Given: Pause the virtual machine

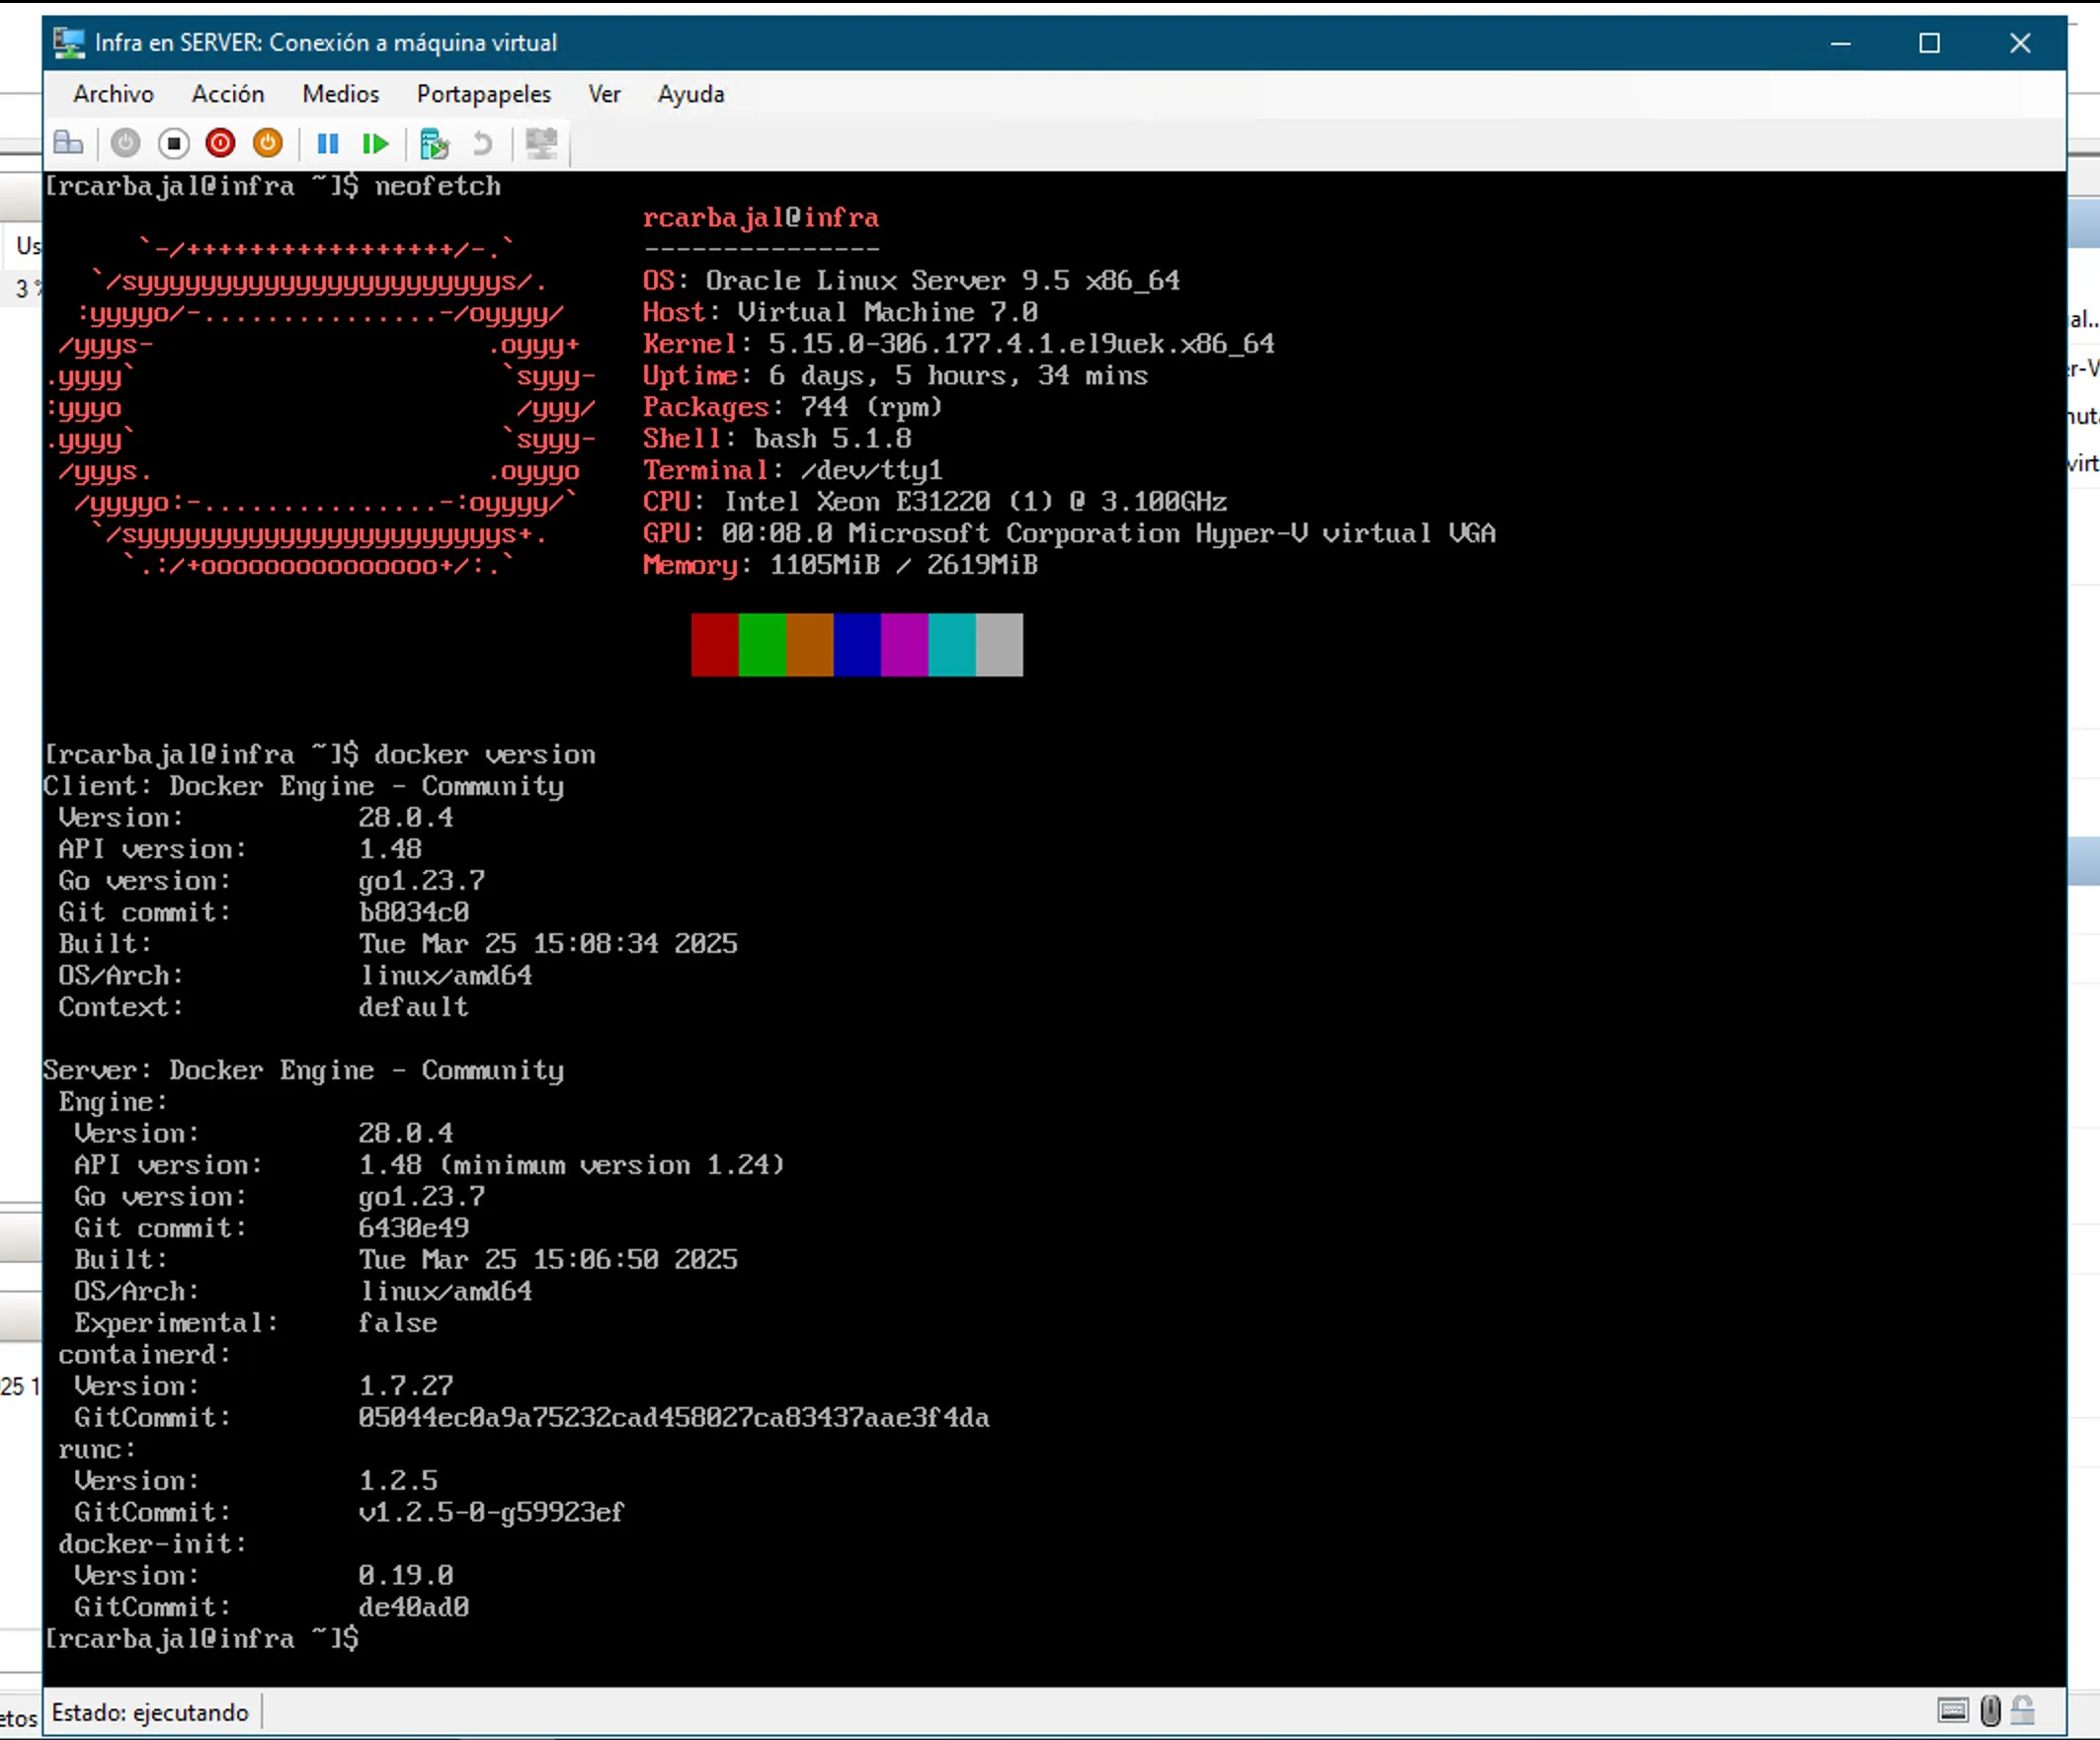Looking at the screenshot, I should point(327,144).
